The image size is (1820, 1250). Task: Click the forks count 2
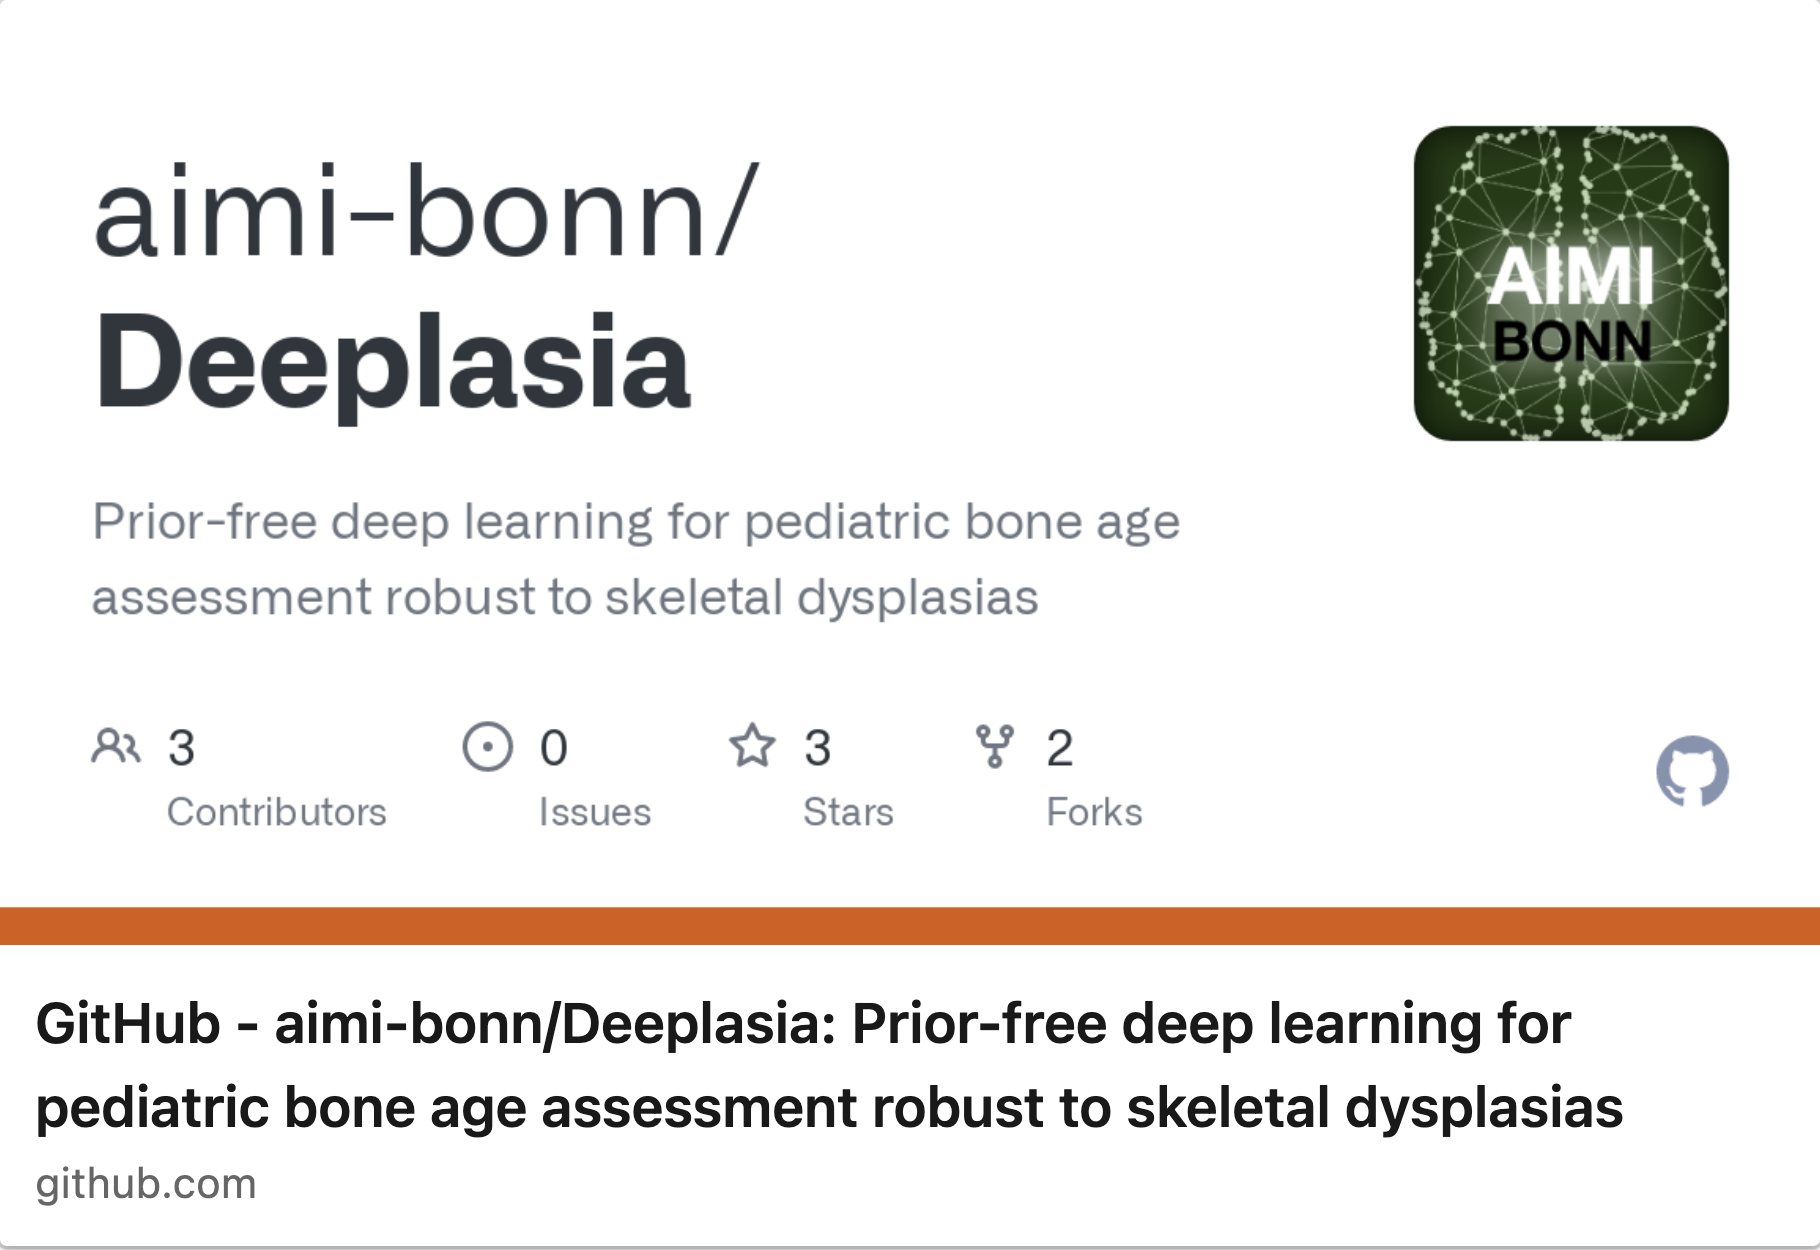[1060, 748]
